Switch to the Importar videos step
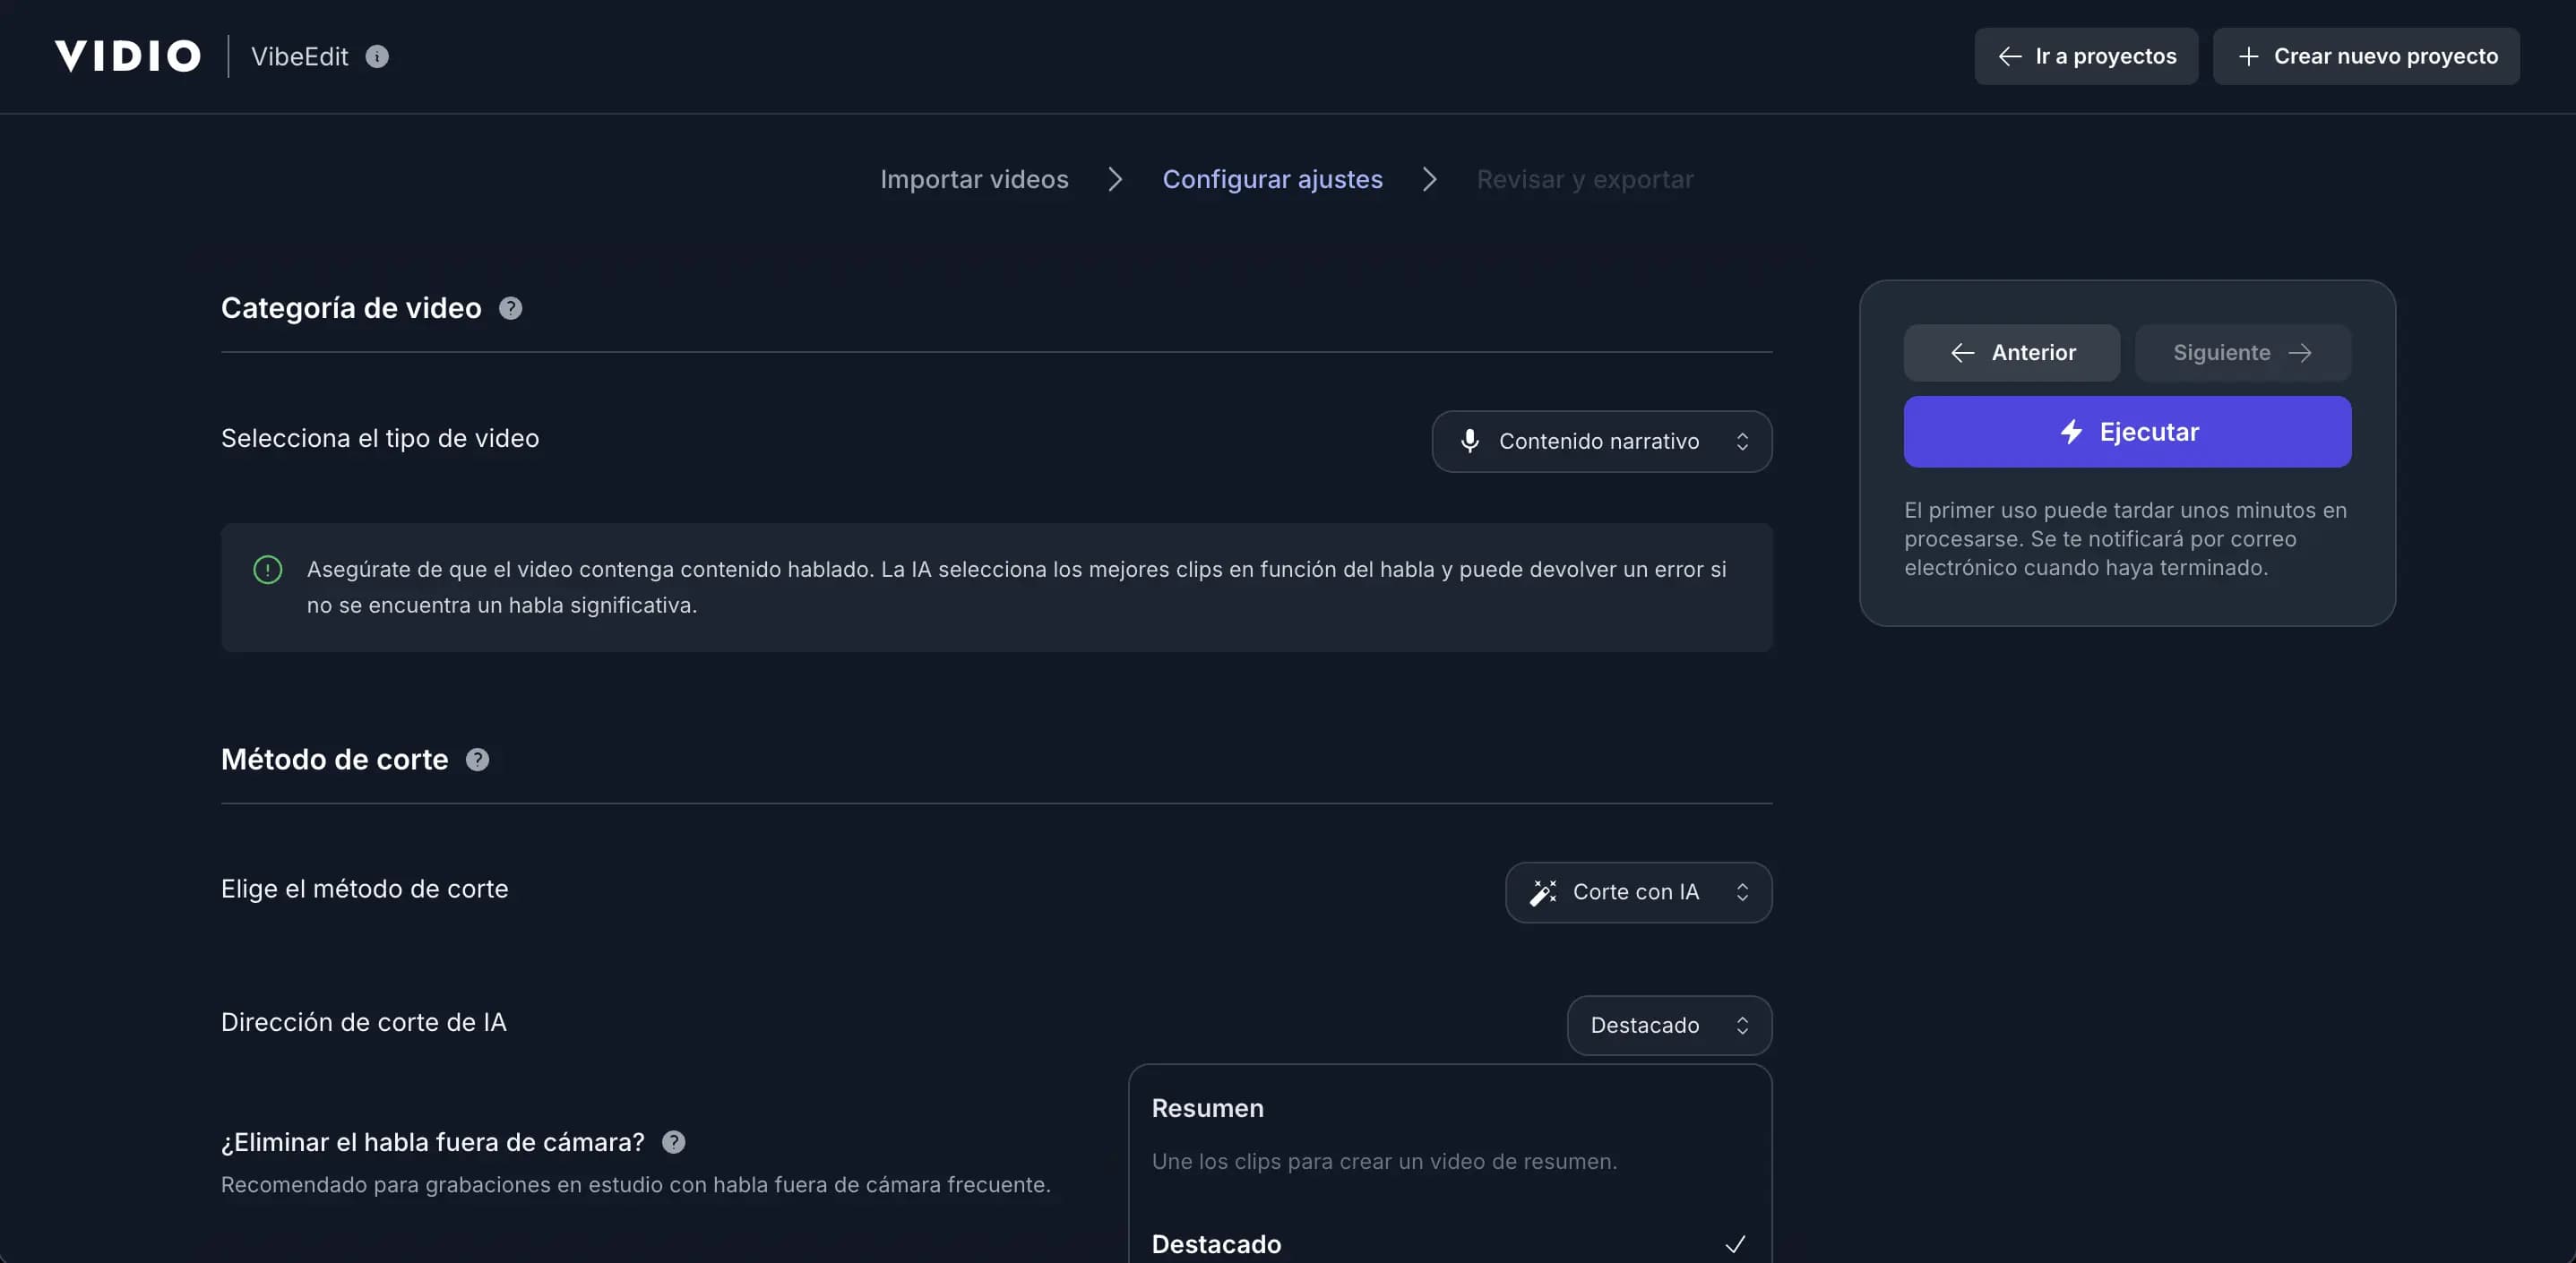Viewport: 2576px width, 1263px height. pos(974,179)
